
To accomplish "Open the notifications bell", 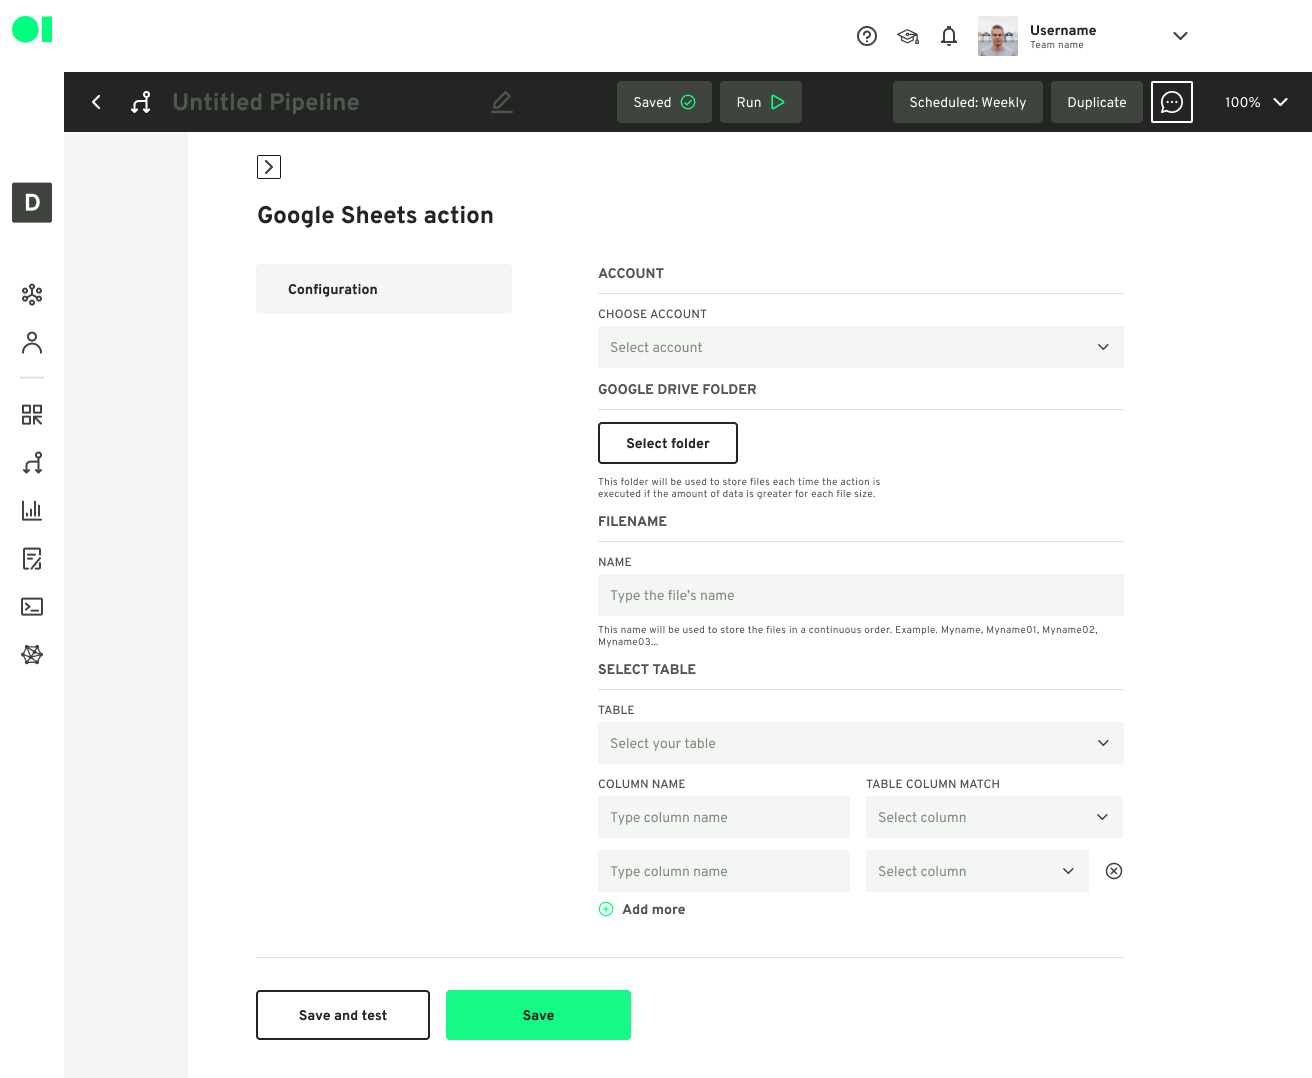I will tap(949, 36).
